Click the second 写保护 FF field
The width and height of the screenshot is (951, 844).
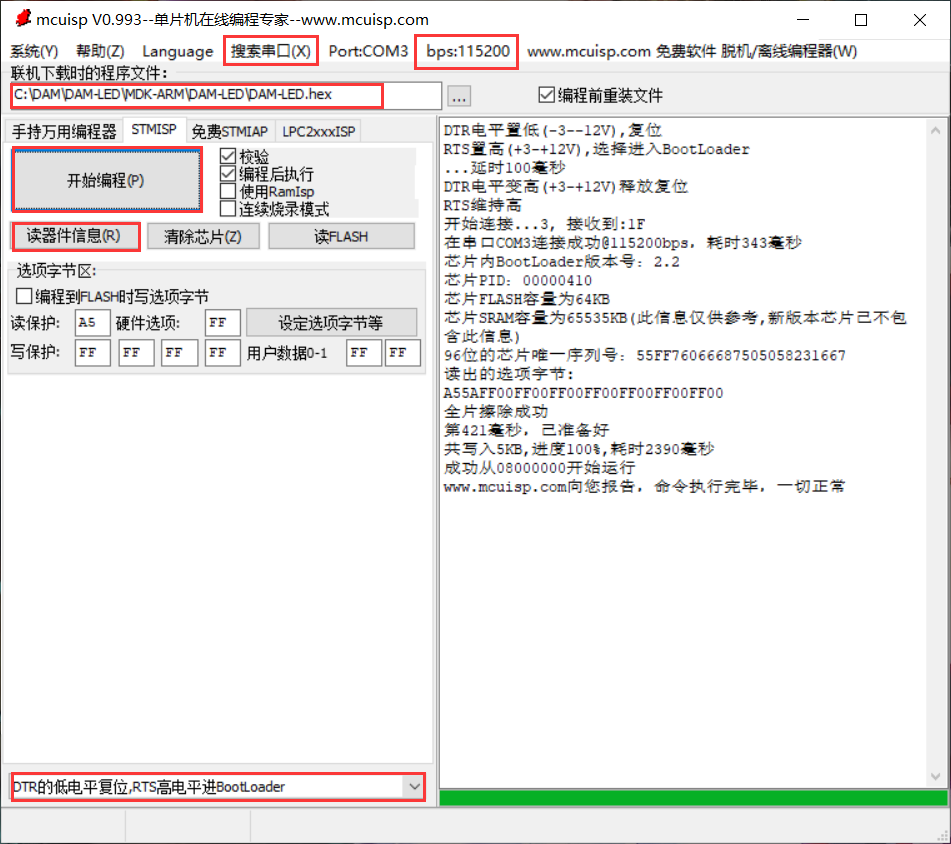pos(136,352)
